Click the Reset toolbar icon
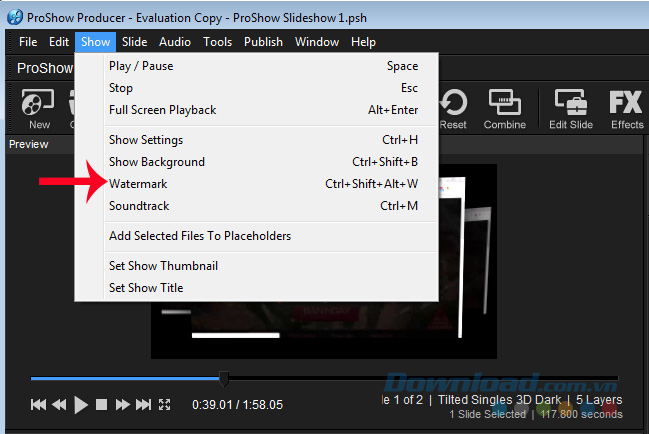Viewport: 649px width, 434px height. coord(454,109)
